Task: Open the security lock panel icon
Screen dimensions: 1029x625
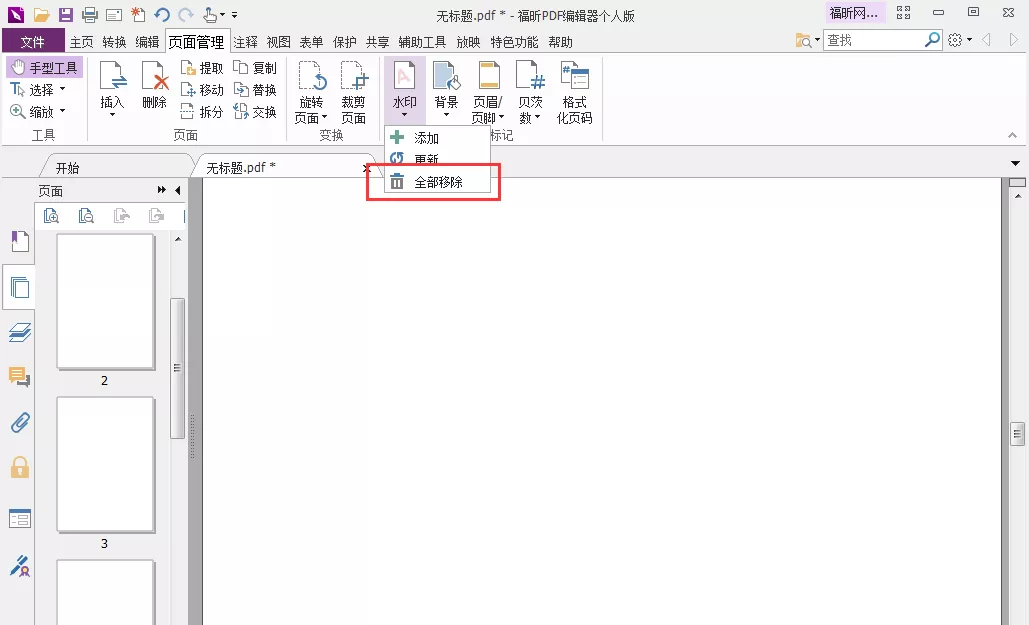Action: (20, 467)
